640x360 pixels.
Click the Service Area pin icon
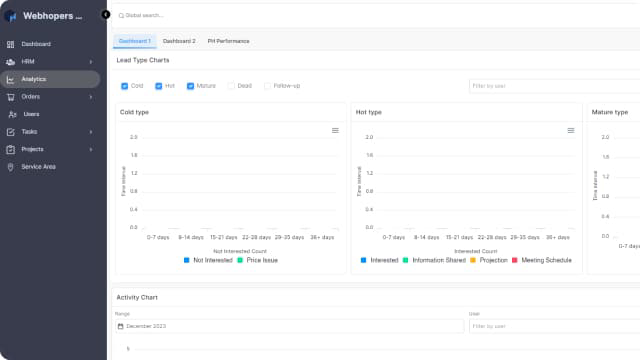click(11, 167)
